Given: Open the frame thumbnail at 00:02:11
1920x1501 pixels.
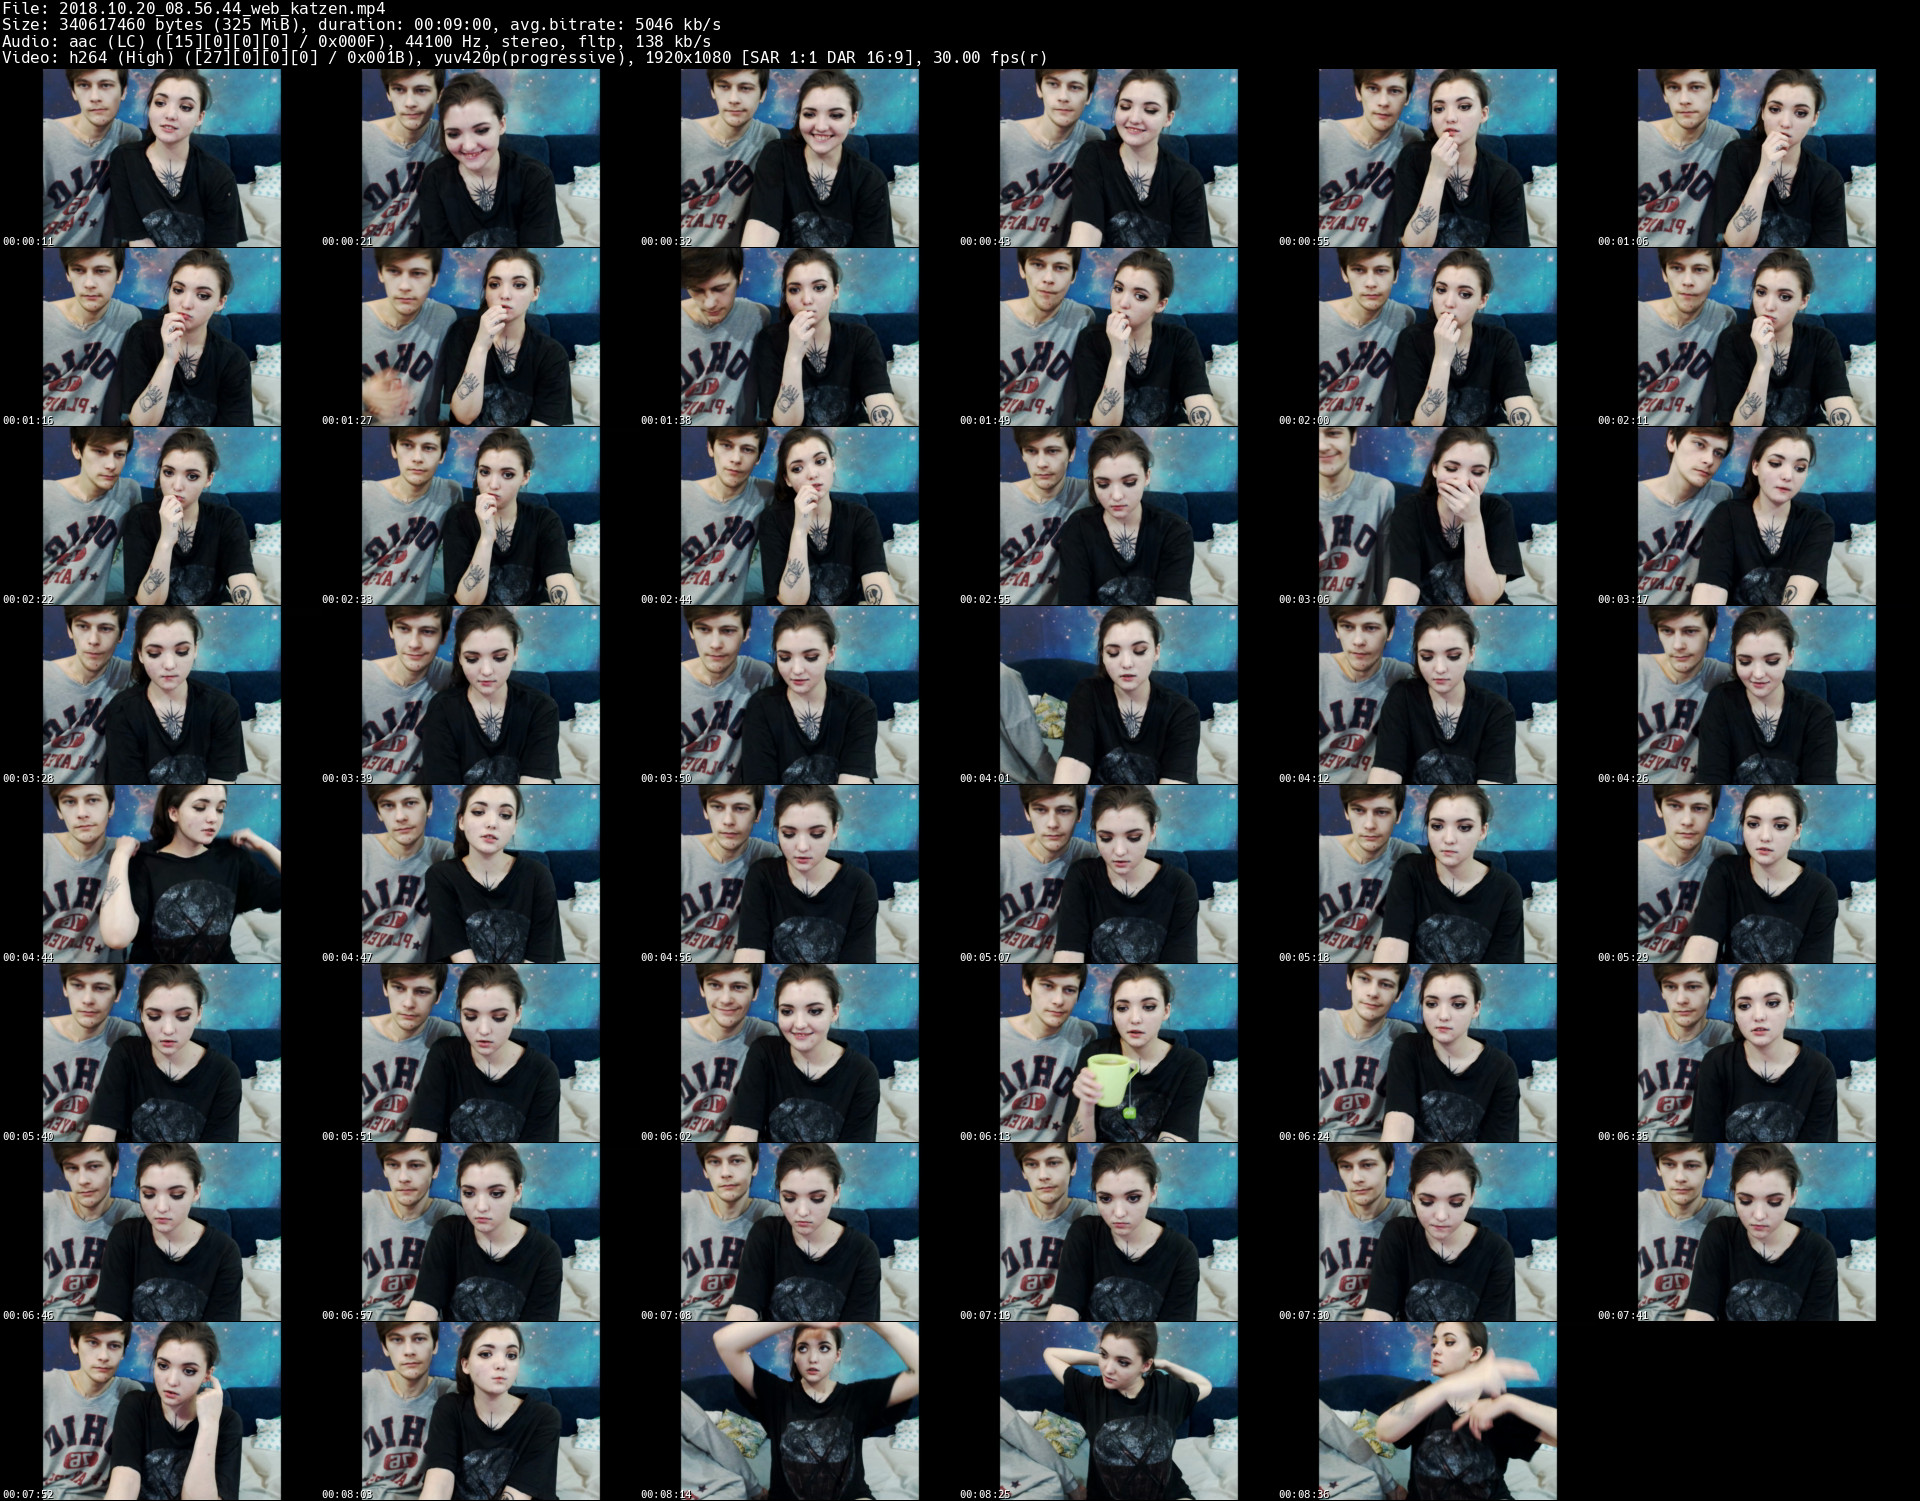Looking at the screenshot, I should pos(1757,337).
